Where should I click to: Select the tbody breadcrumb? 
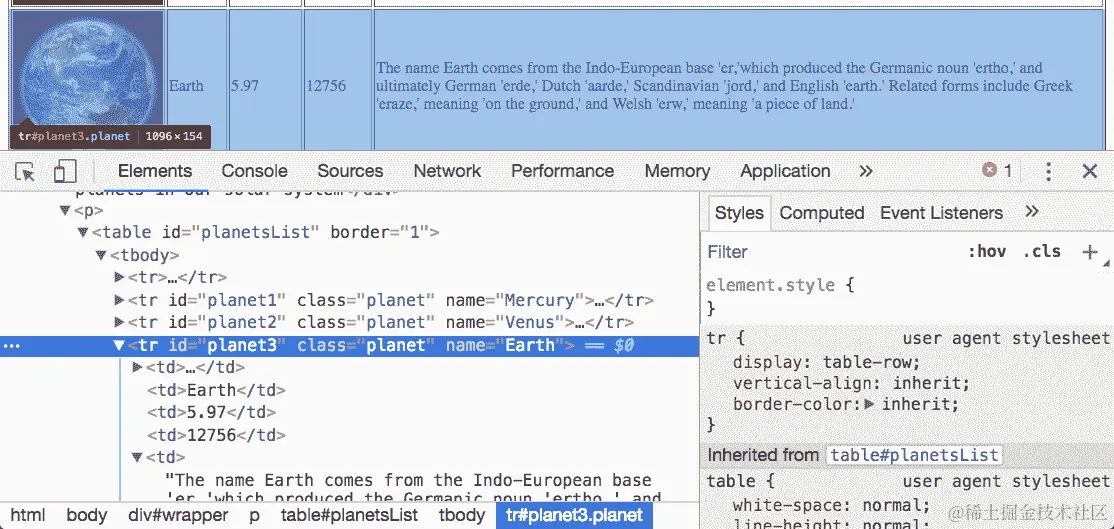462,515
